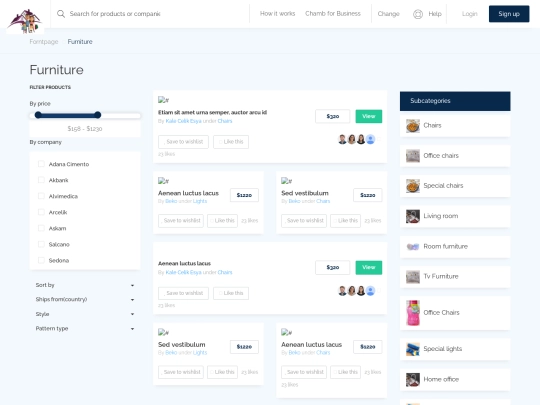This screenshot has height=405, width=540.
Task: Click $320 price button on Etiam product
Action: (x=333, y=116)
